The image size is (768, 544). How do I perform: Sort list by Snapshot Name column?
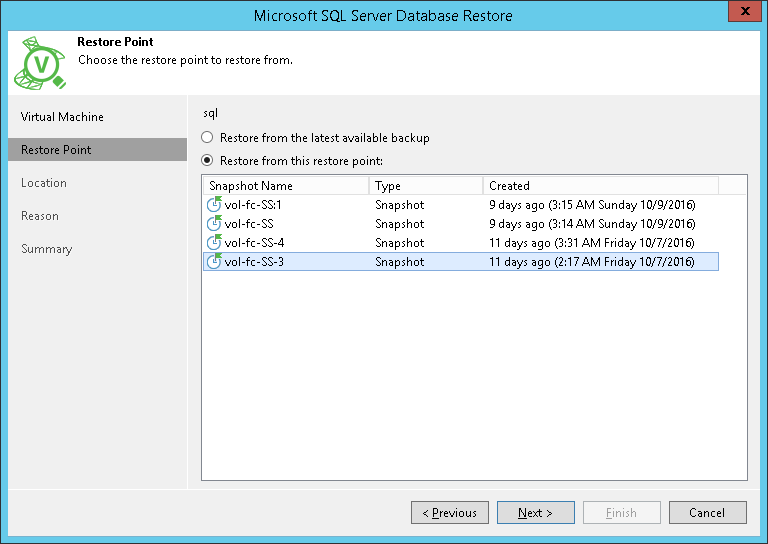285,186
